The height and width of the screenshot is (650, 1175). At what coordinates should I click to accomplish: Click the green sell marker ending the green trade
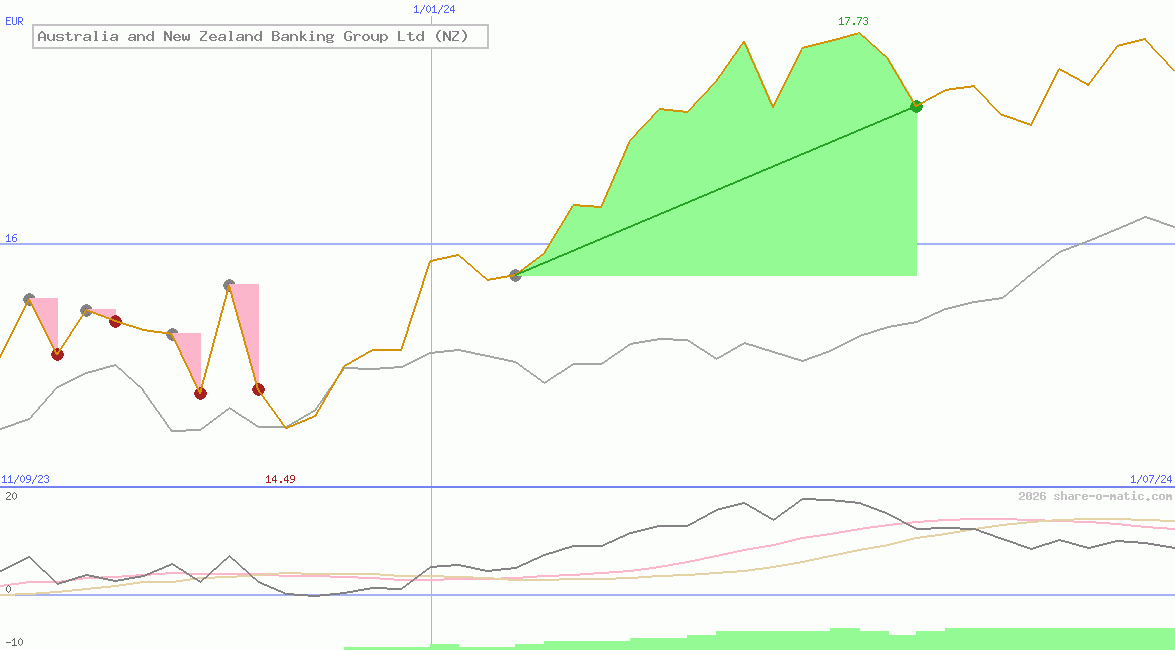(916, 106)
